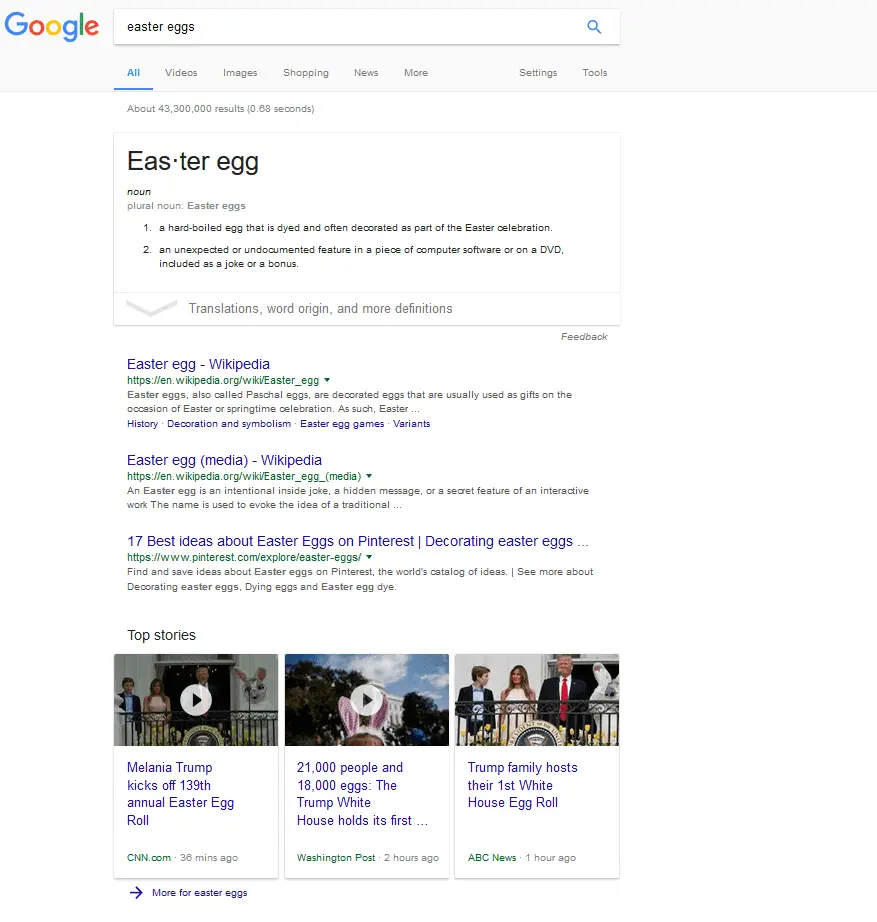
Task: Play the Washington Post story video
Action: tap(366, 700)
